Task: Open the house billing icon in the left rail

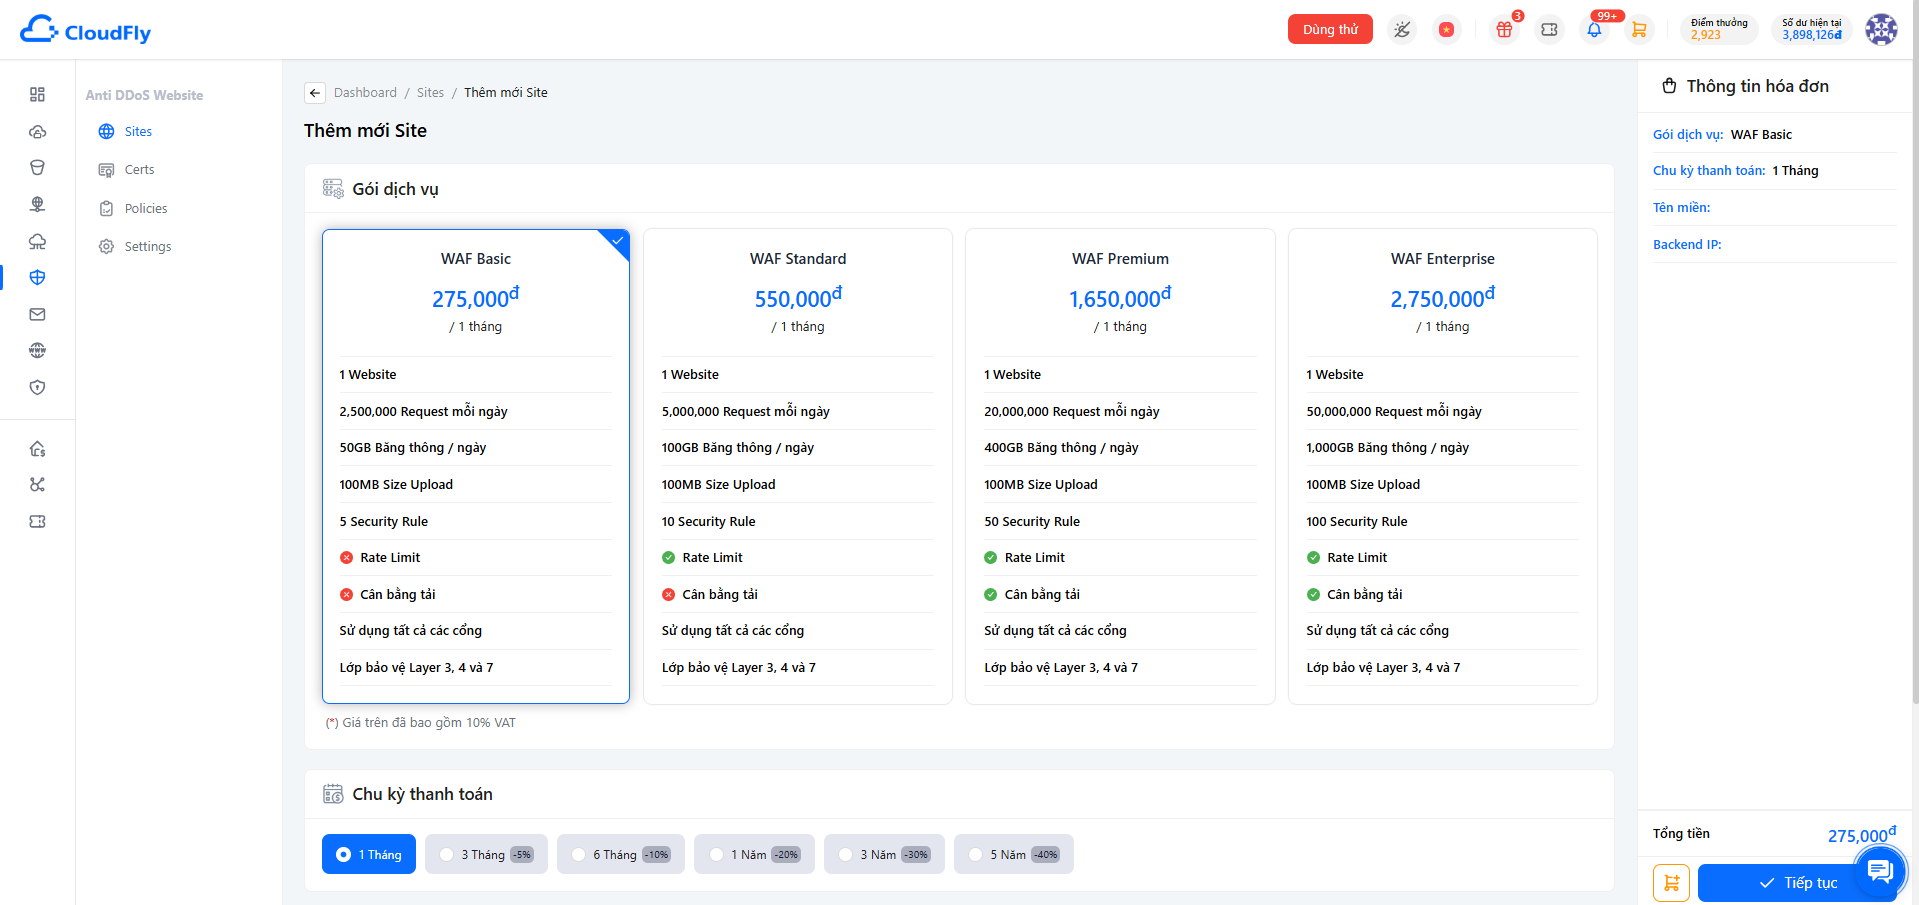Action: (37, 448)
